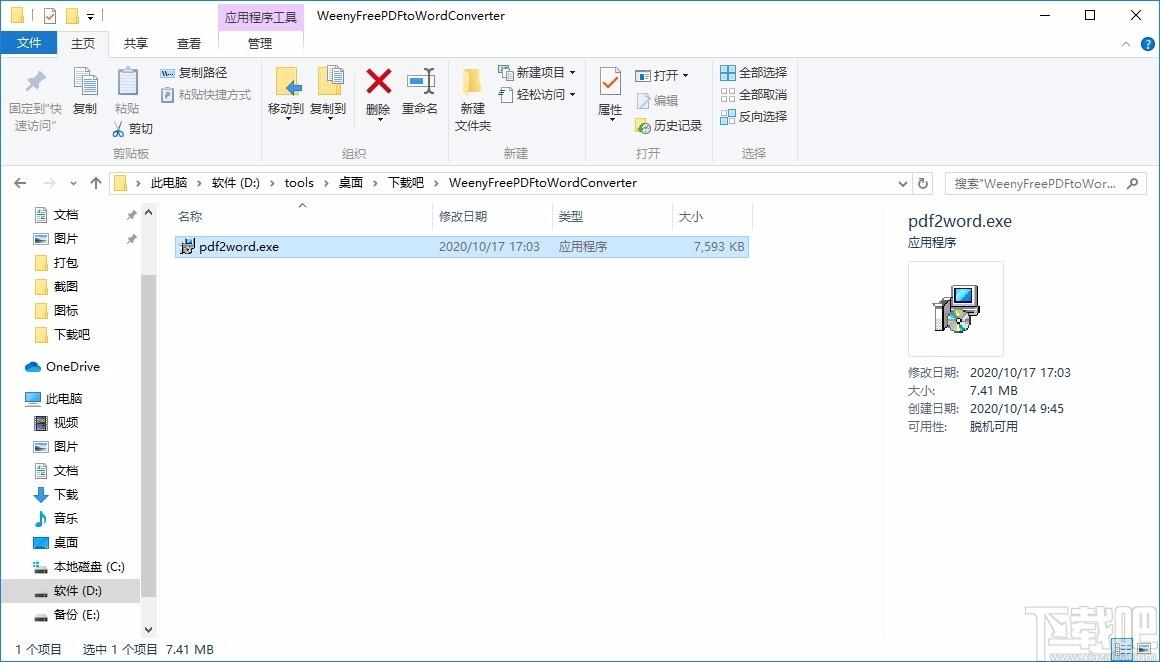Image resolution: width=1160 pixels, height=662 pixels.
Task: Collapse the ribbon with chevron
Action: tap(1126, 44)
